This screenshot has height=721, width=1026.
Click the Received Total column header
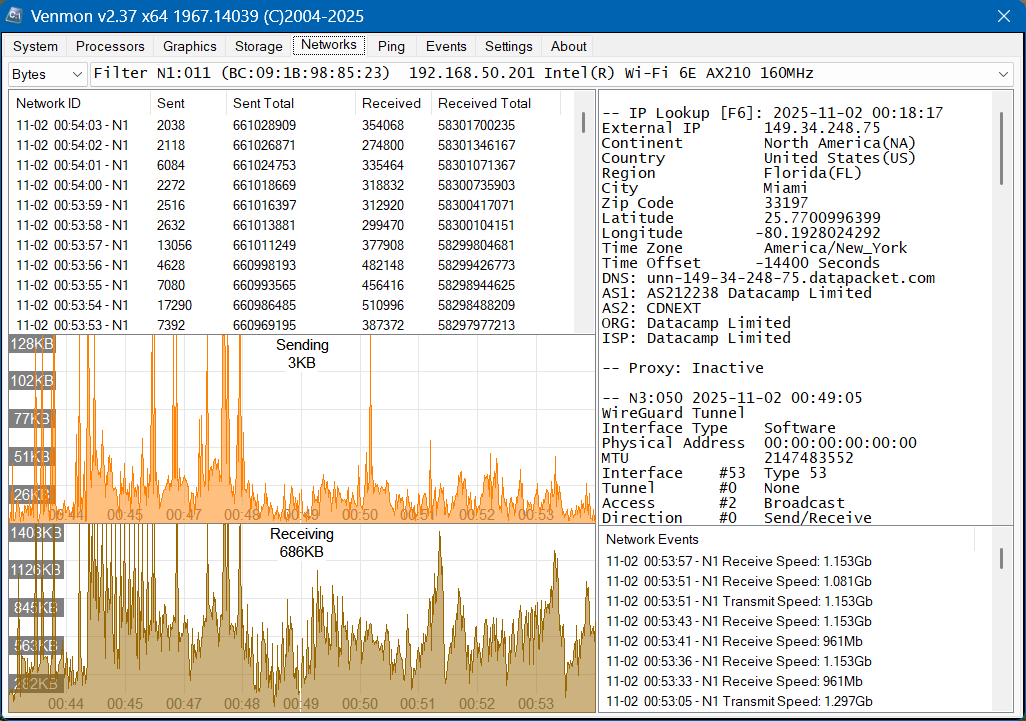484,103
